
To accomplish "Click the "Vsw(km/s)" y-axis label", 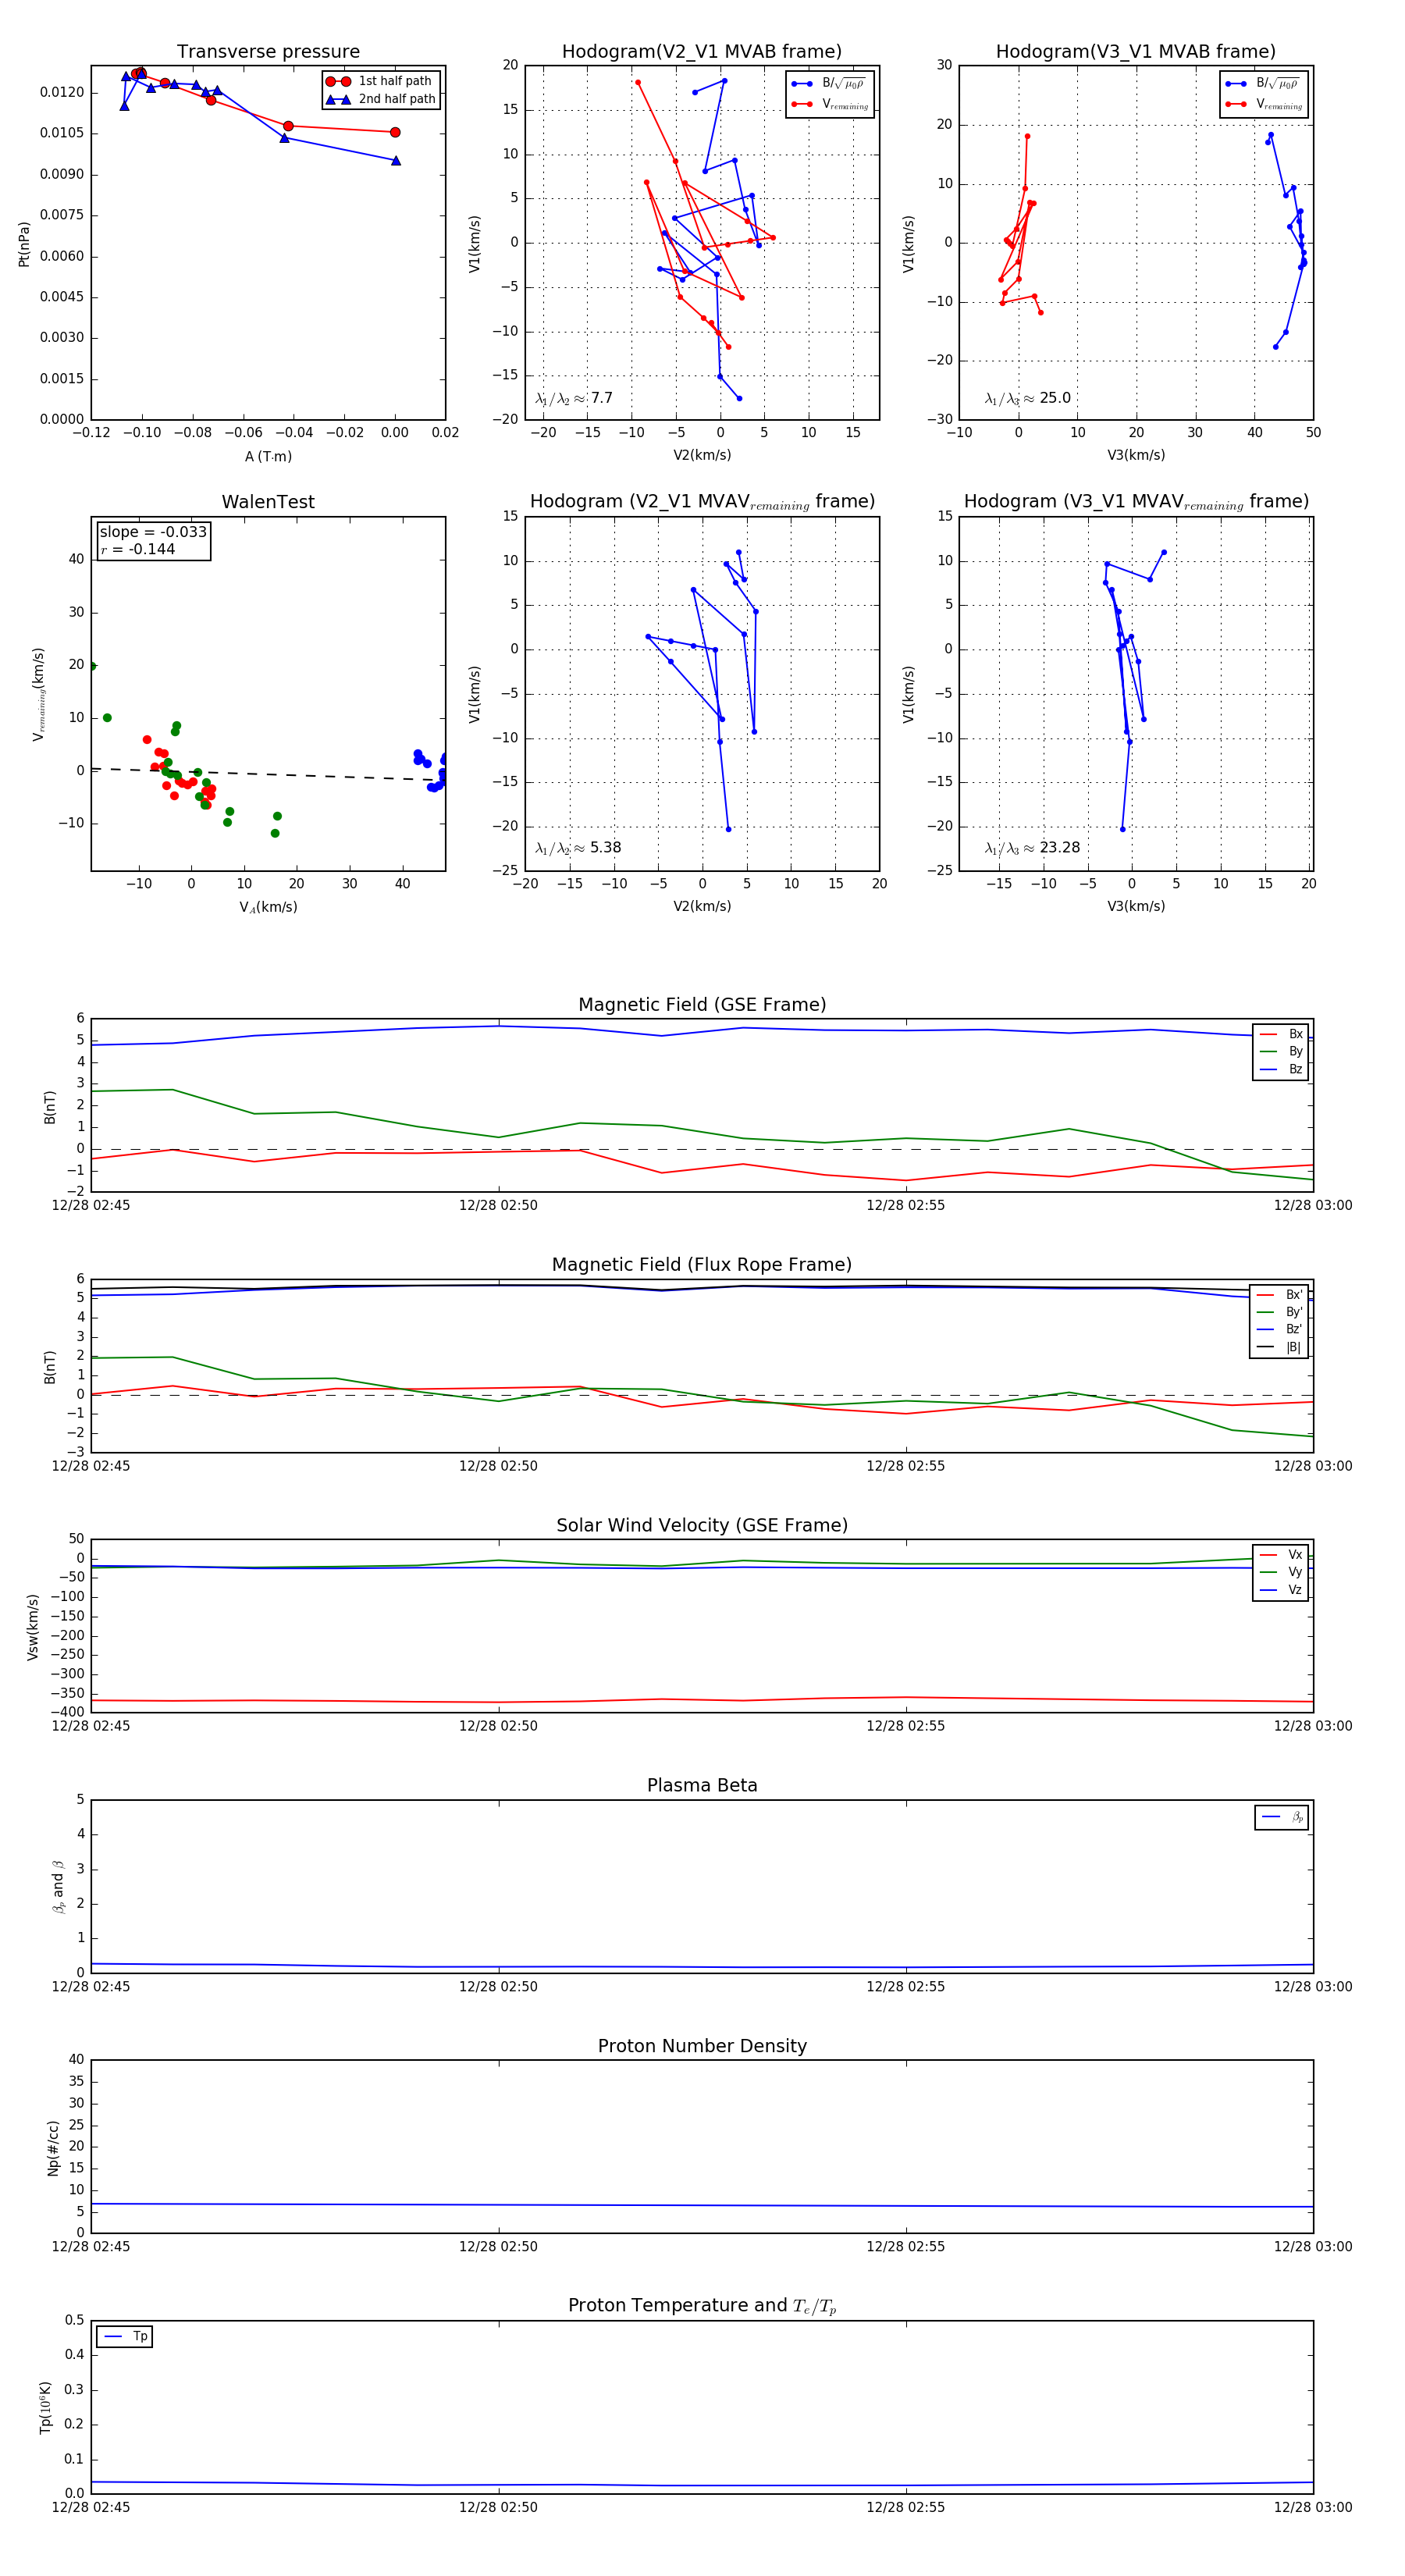I will tap(33, 1627).
